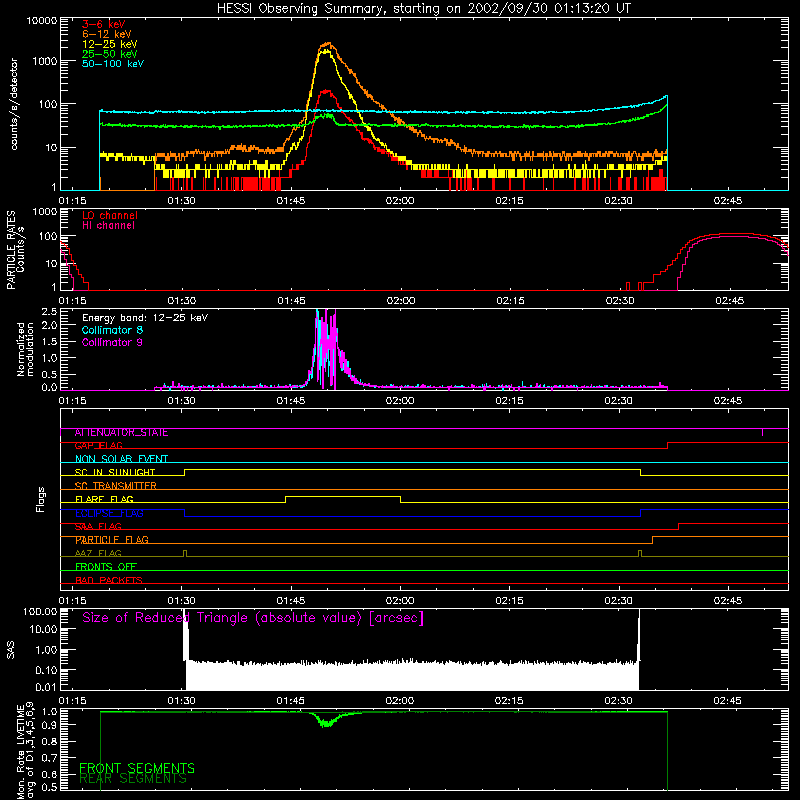Select the green 25-50 keV legend entry

110,54
